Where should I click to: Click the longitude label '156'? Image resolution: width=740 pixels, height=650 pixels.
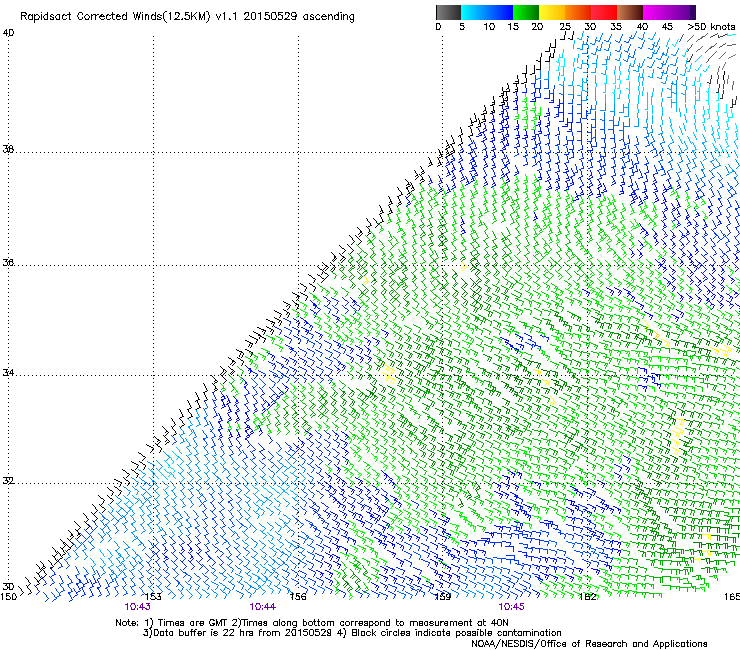coord(298,597)
